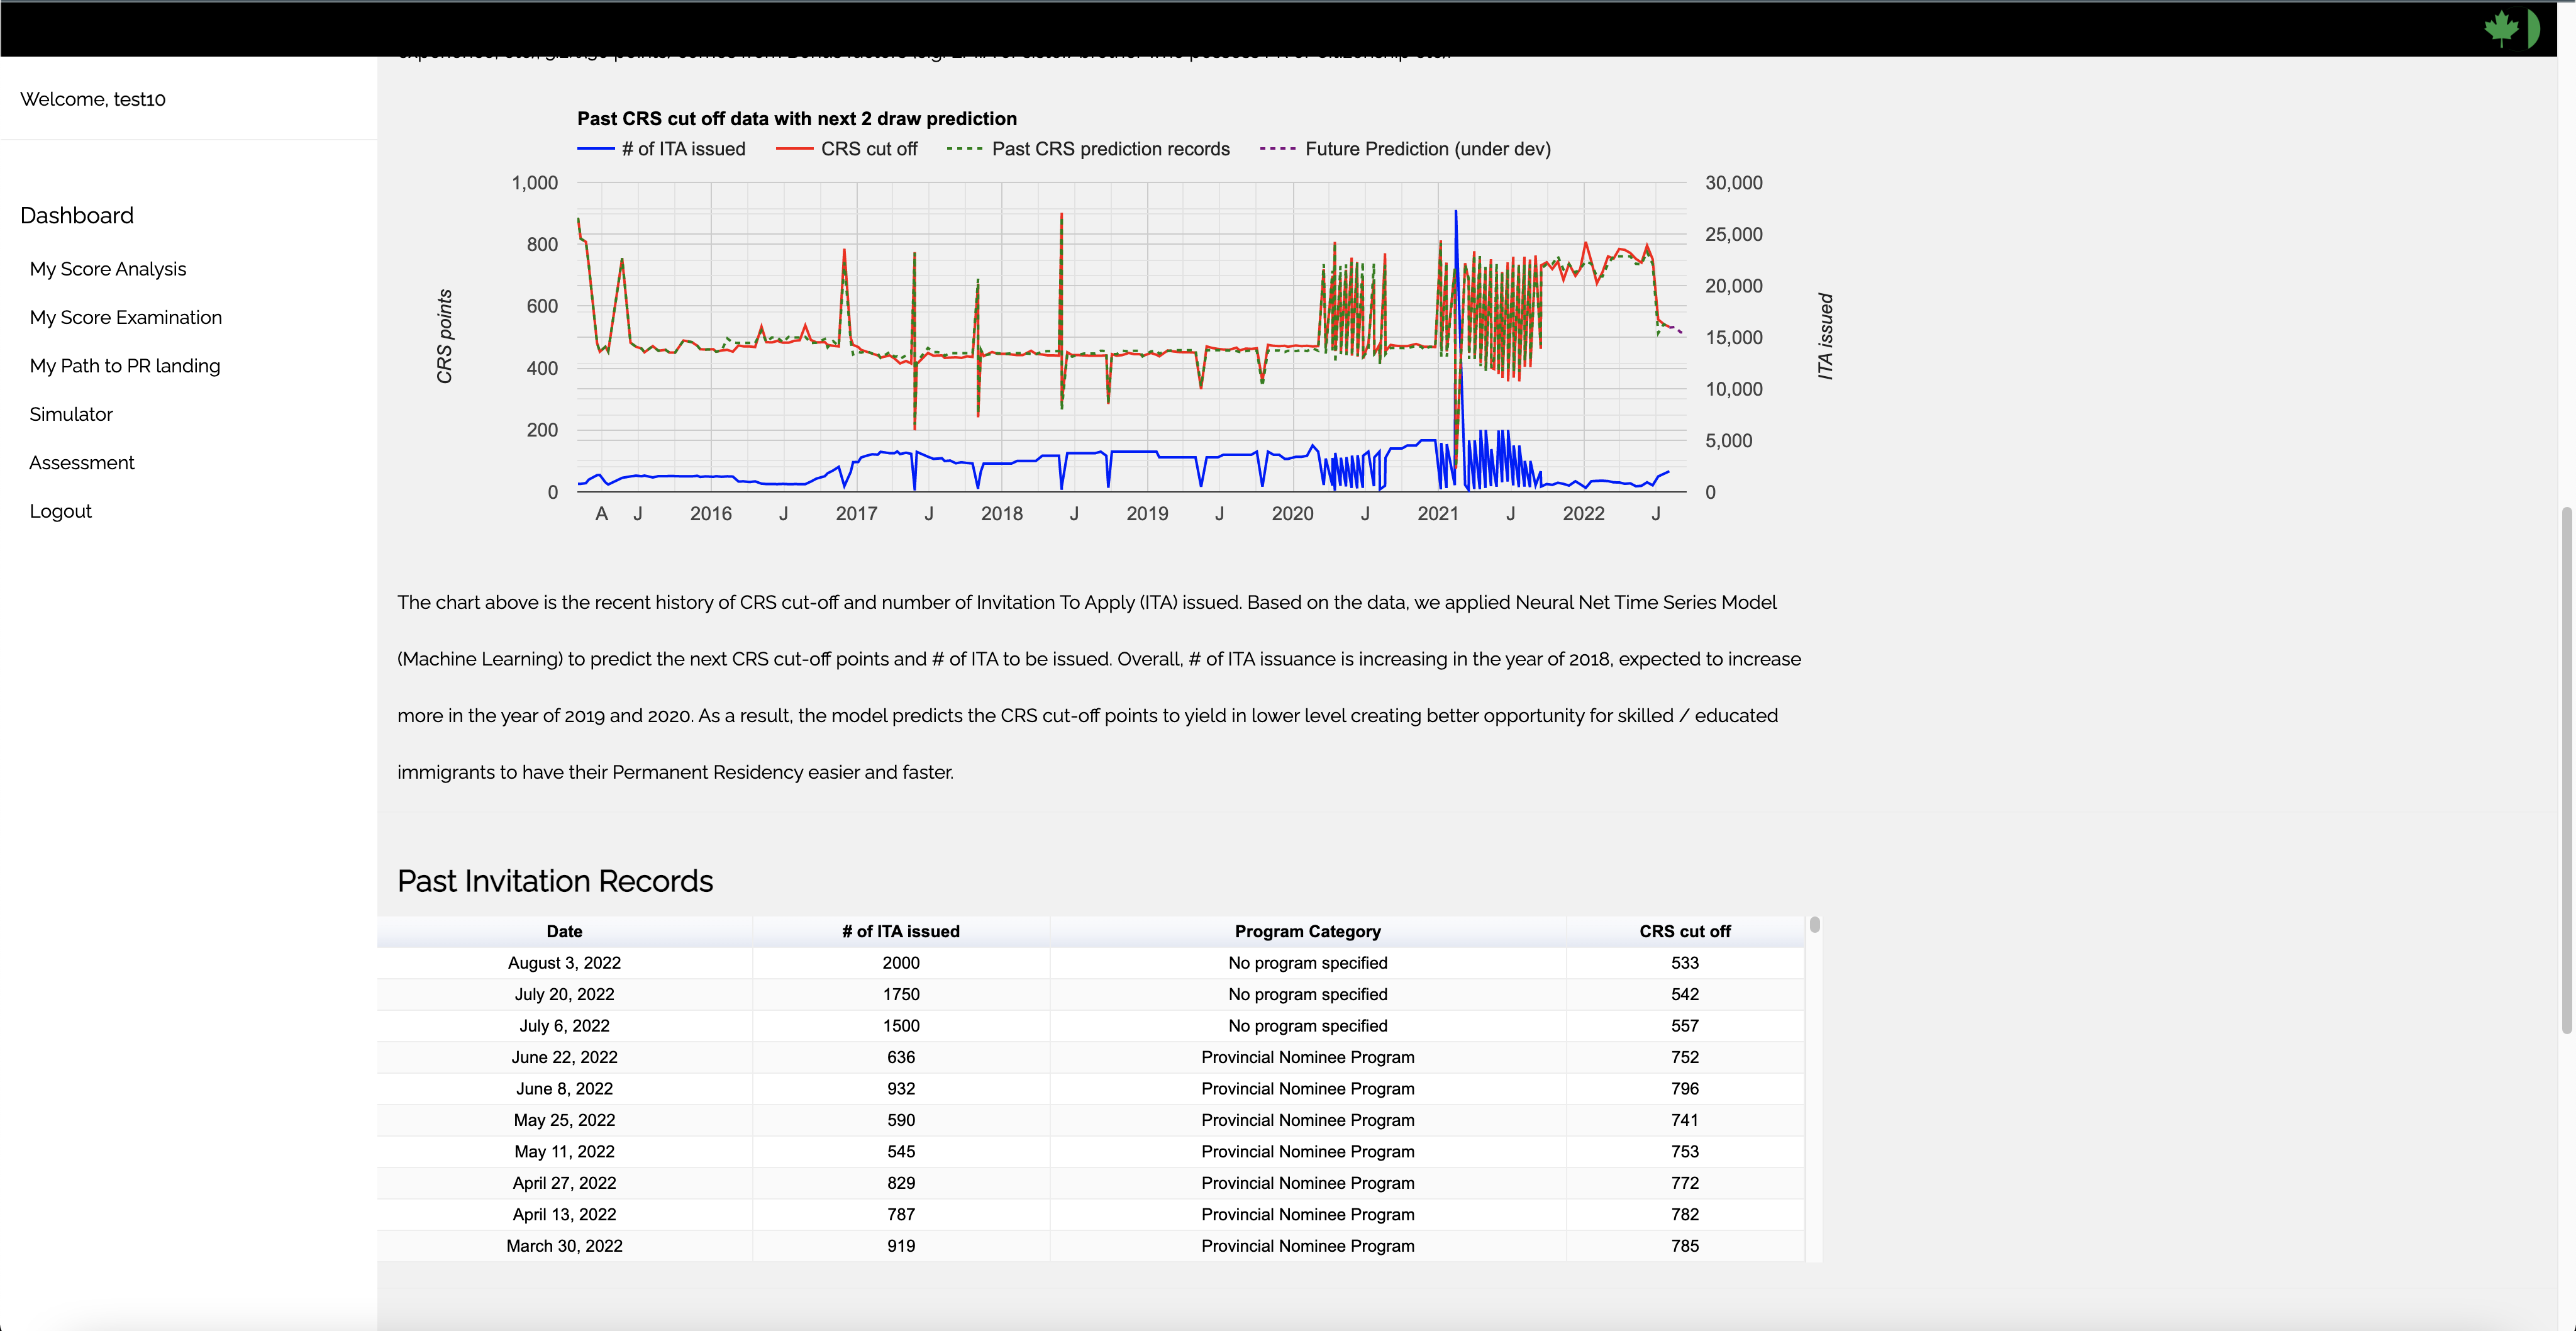Image resolution: width=2576 pixels, height=1331 pixels.
Task: Sort table by '# of ITA issued' header
Action: [x=900, y=931]
